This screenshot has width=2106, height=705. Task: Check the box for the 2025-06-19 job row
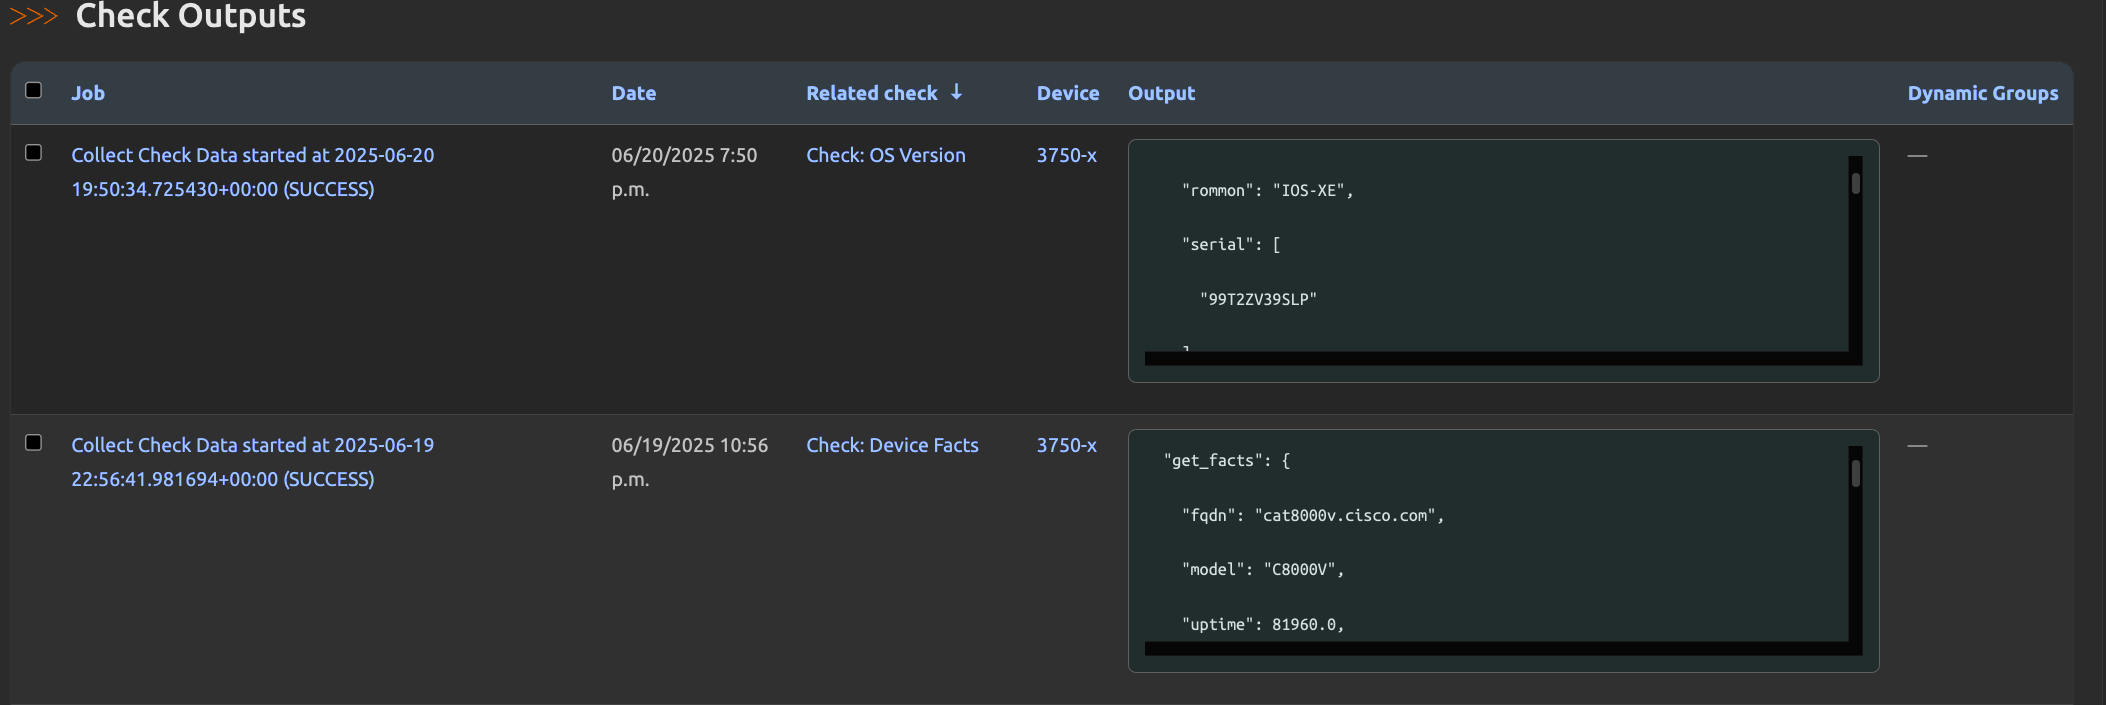pyautogui.click(x=33, y=443)
